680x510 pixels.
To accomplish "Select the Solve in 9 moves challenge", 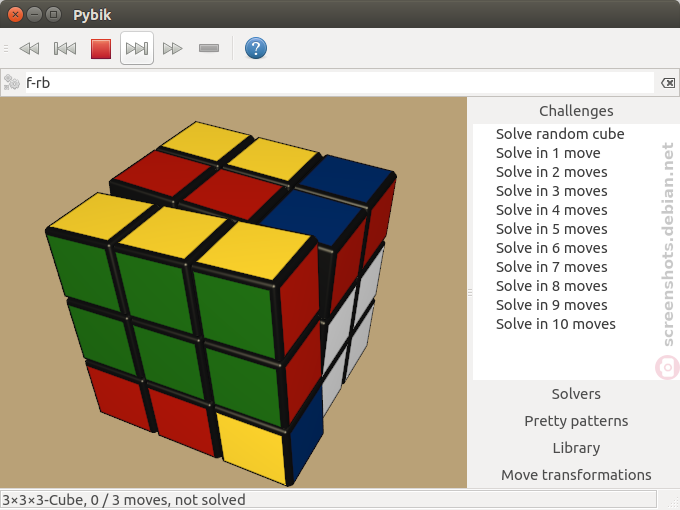I will (x=551, y=305).
